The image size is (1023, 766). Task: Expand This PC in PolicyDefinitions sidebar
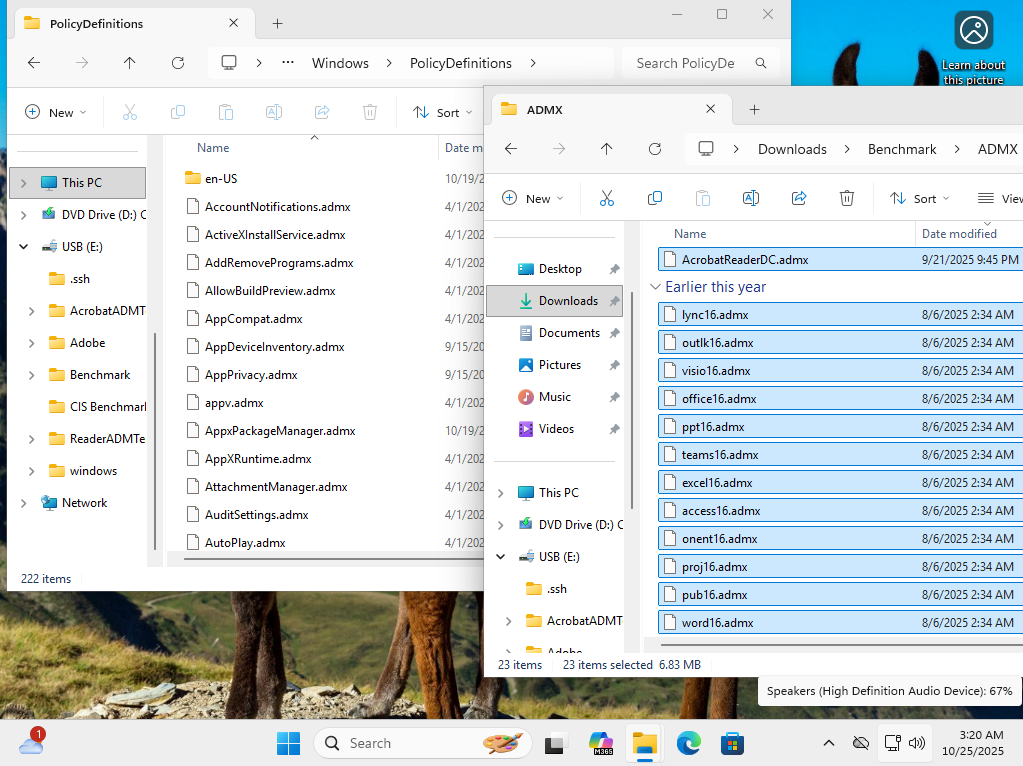coord(23,183)
